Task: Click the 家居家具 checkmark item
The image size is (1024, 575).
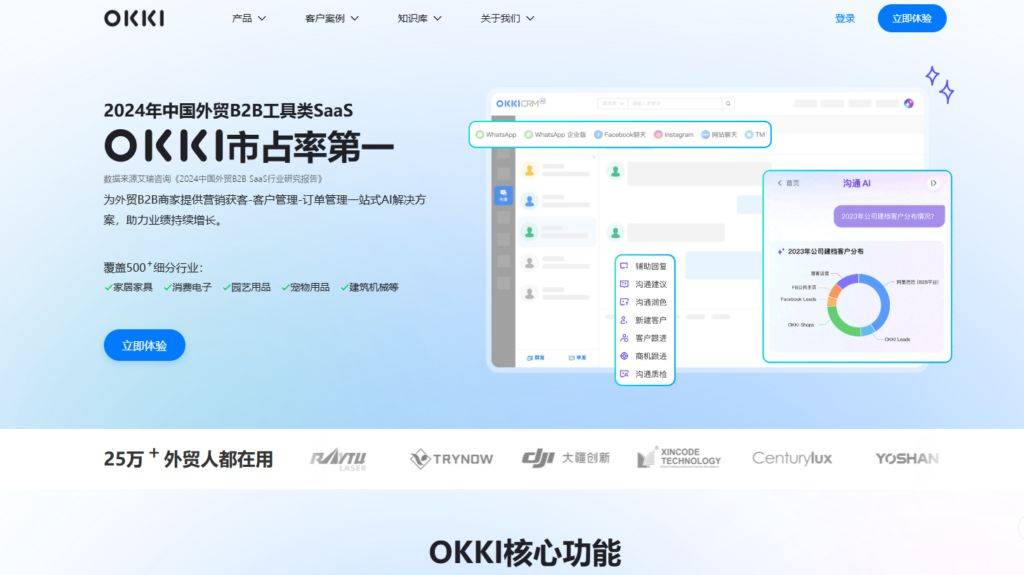Action: pyautogui.click(x=129, y=287)
